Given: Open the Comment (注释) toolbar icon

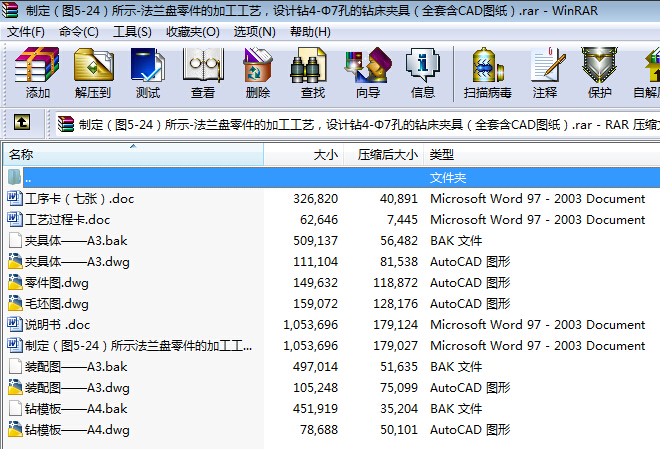Looking at the screenshot, I should [x=547, y=65].
